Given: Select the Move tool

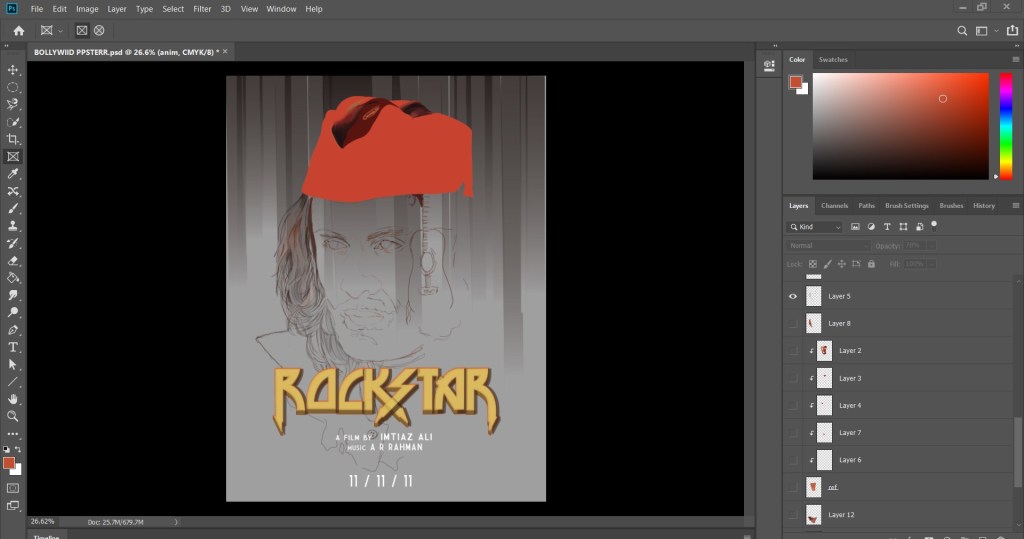Looking at the screenshot, I should (13, 70).
